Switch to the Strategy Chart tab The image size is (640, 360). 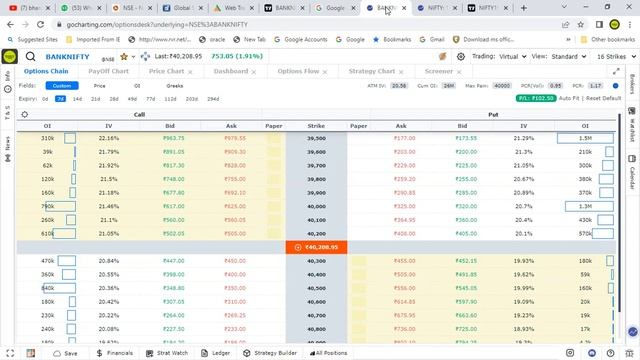point(372,71)
